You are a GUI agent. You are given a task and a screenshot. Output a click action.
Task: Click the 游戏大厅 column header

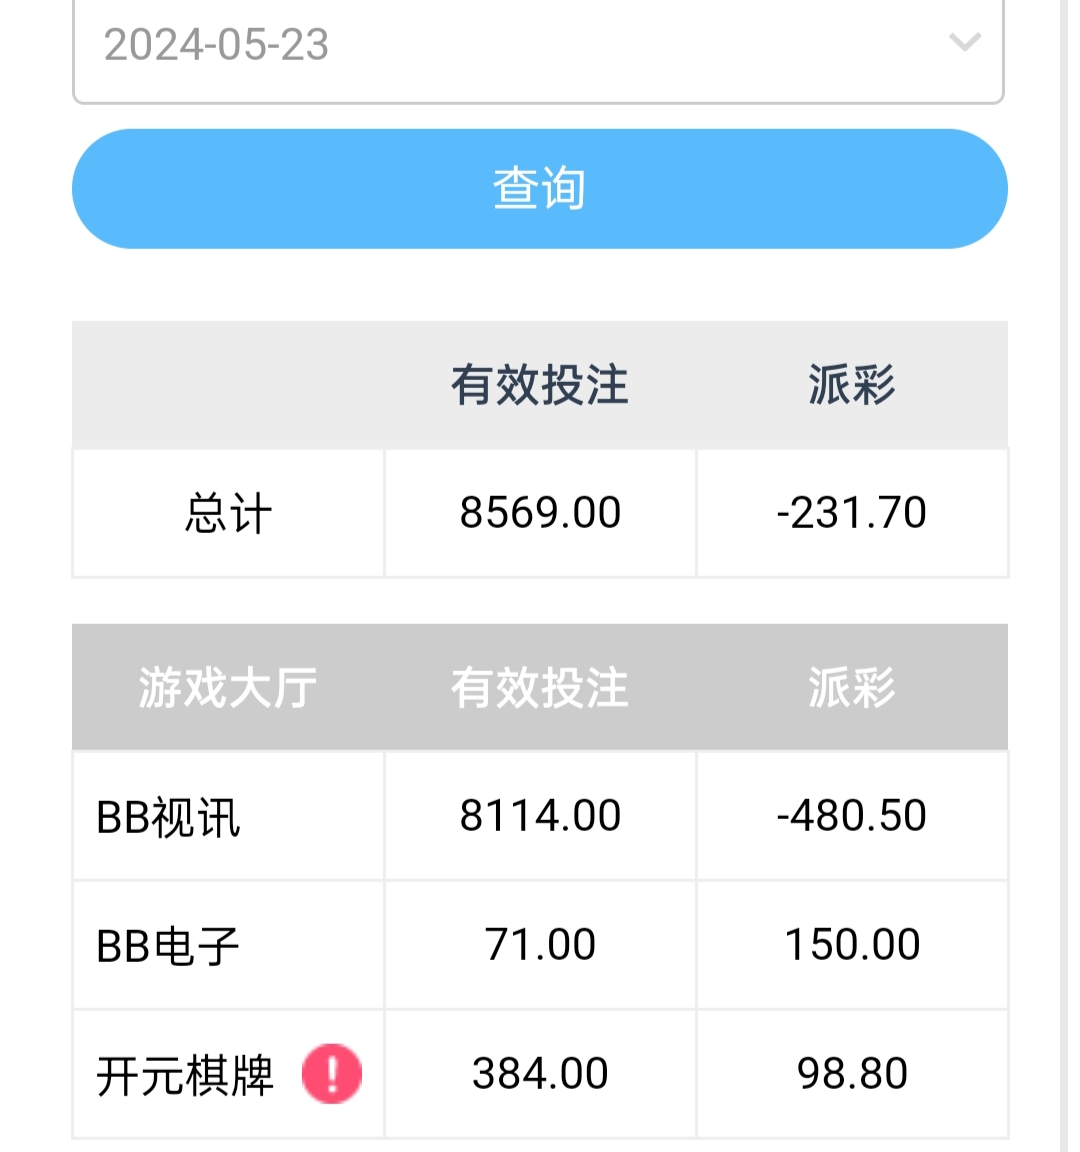point(228,688)
